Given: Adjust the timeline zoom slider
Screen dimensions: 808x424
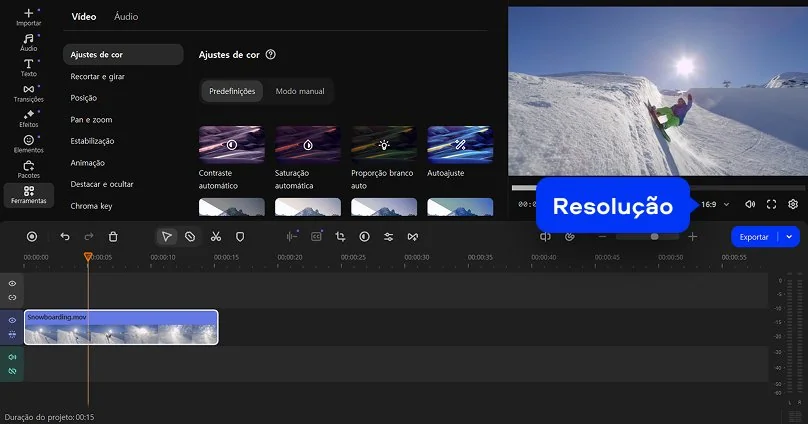Looking at the screenshot, I should point(654,237).
